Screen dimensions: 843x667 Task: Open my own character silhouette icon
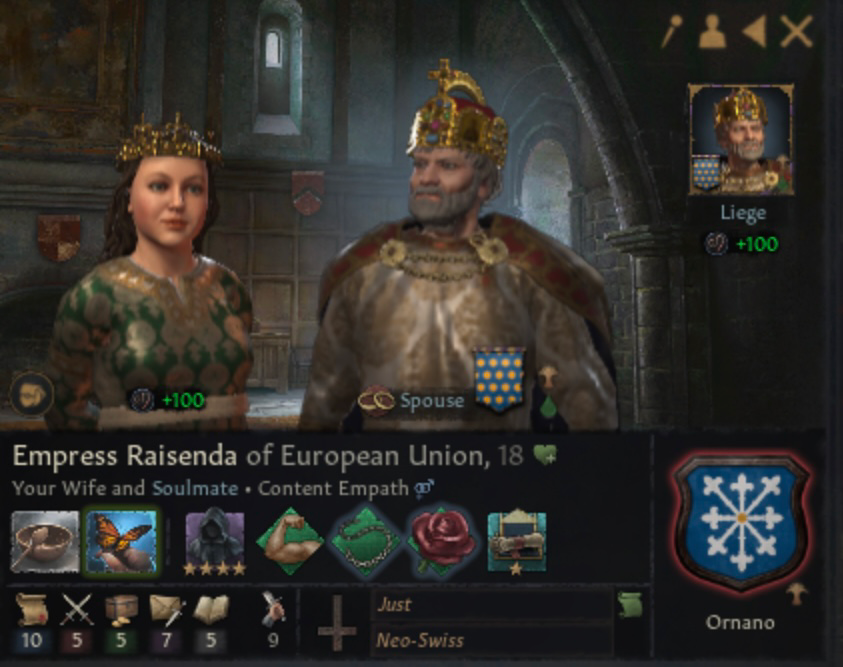tap(712, 32)
